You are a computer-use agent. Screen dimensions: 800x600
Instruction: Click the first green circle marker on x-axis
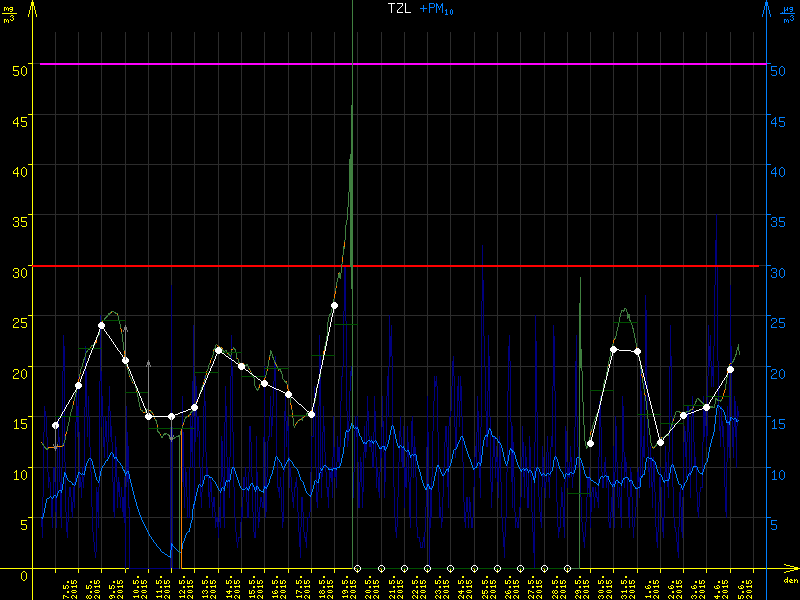(x=358, y=568)
